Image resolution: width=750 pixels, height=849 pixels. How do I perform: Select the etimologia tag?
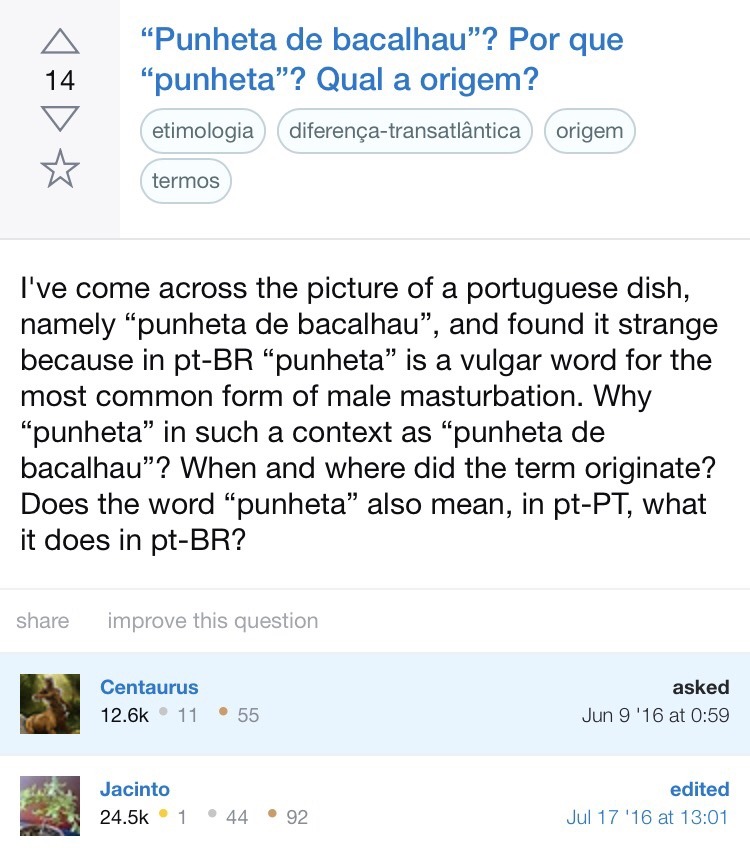[x=203, y=132]
